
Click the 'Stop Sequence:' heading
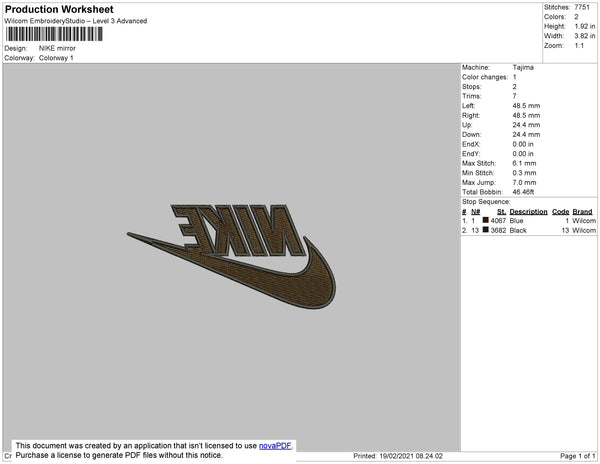click(486, 202)
